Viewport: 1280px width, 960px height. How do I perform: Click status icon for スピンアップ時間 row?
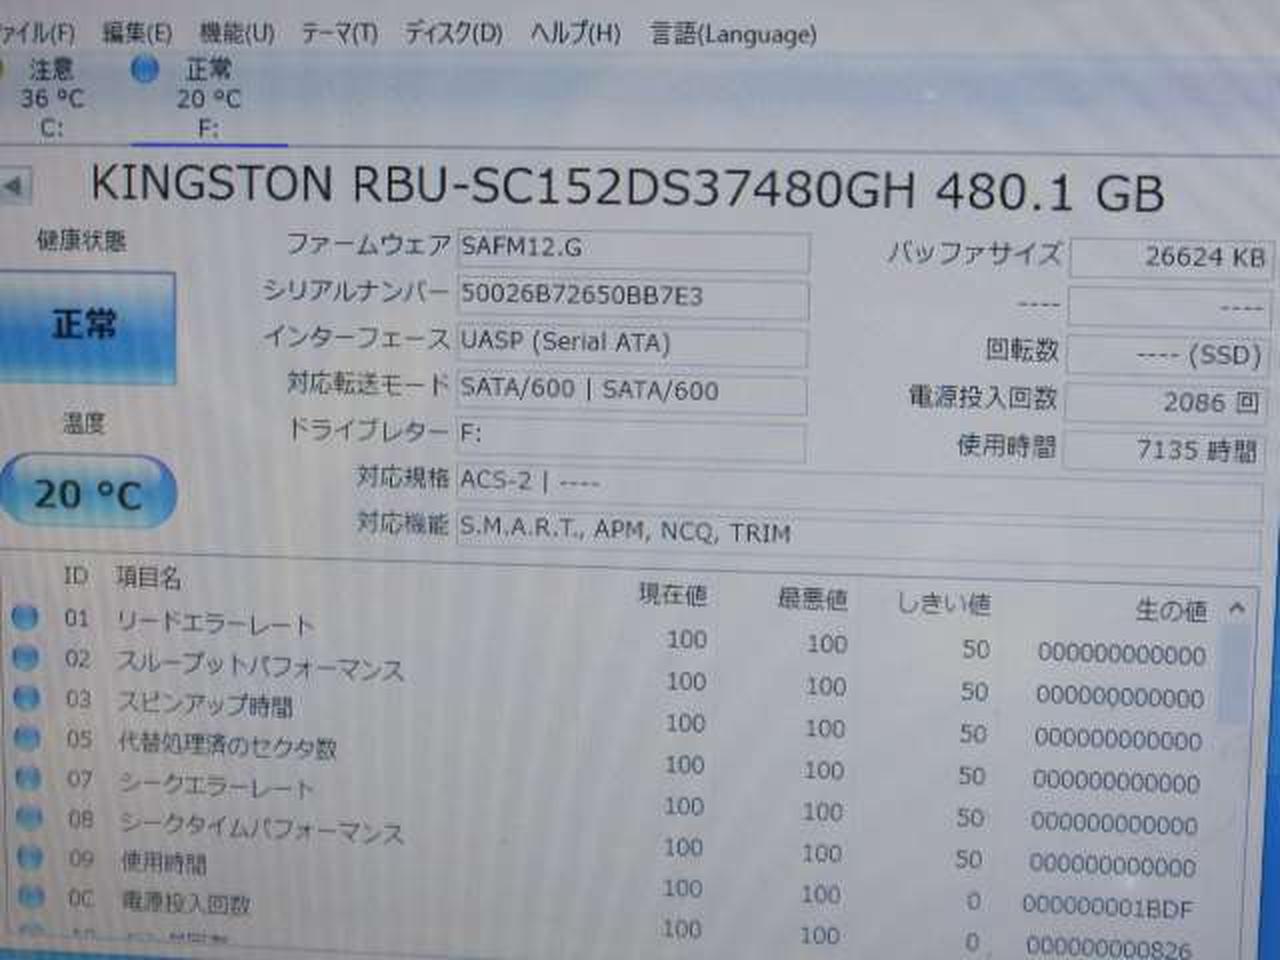[x=27, y=697]
